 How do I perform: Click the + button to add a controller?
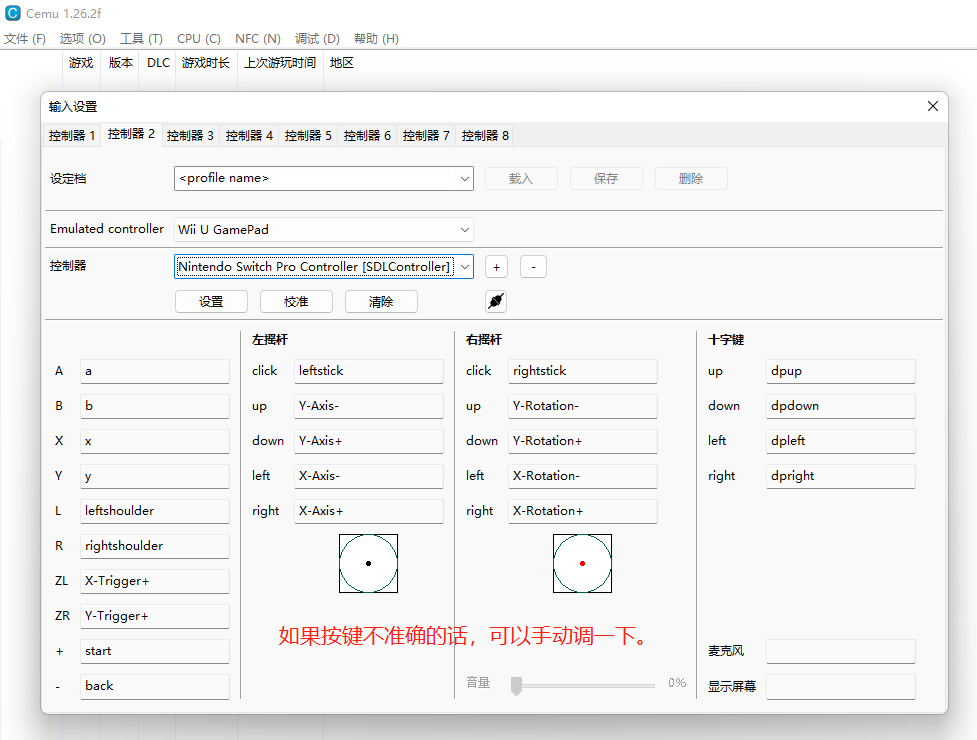pos(496,266)
